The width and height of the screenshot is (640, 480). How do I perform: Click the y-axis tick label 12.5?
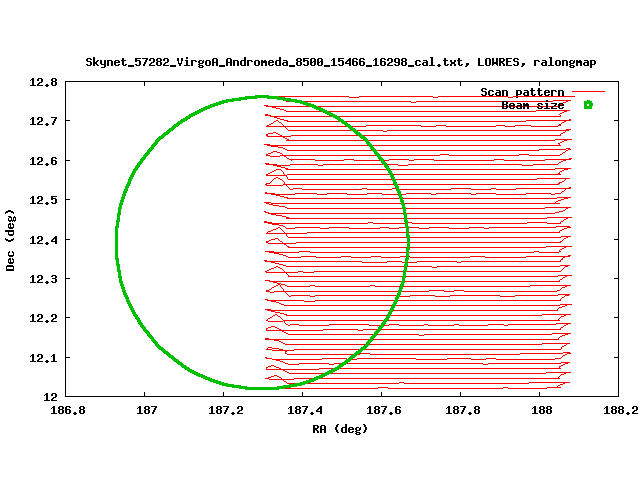(43, 200)
